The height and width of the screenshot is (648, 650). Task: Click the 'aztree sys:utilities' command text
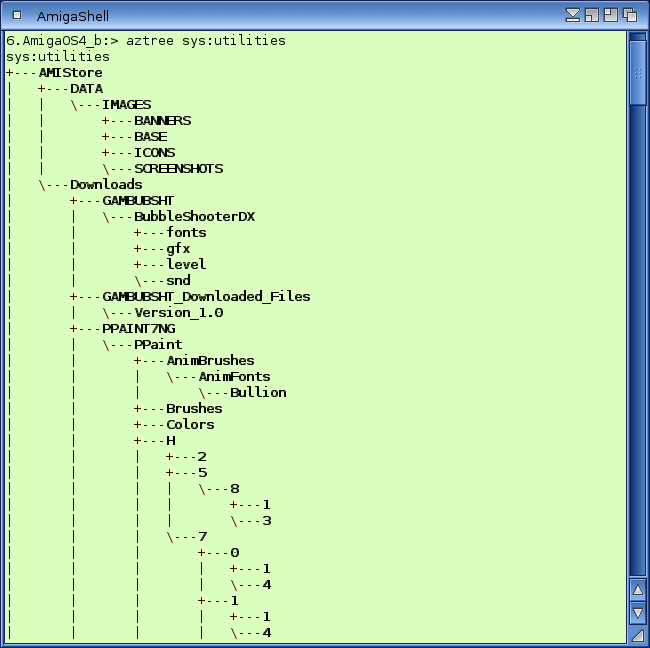[x=206, y=41]
